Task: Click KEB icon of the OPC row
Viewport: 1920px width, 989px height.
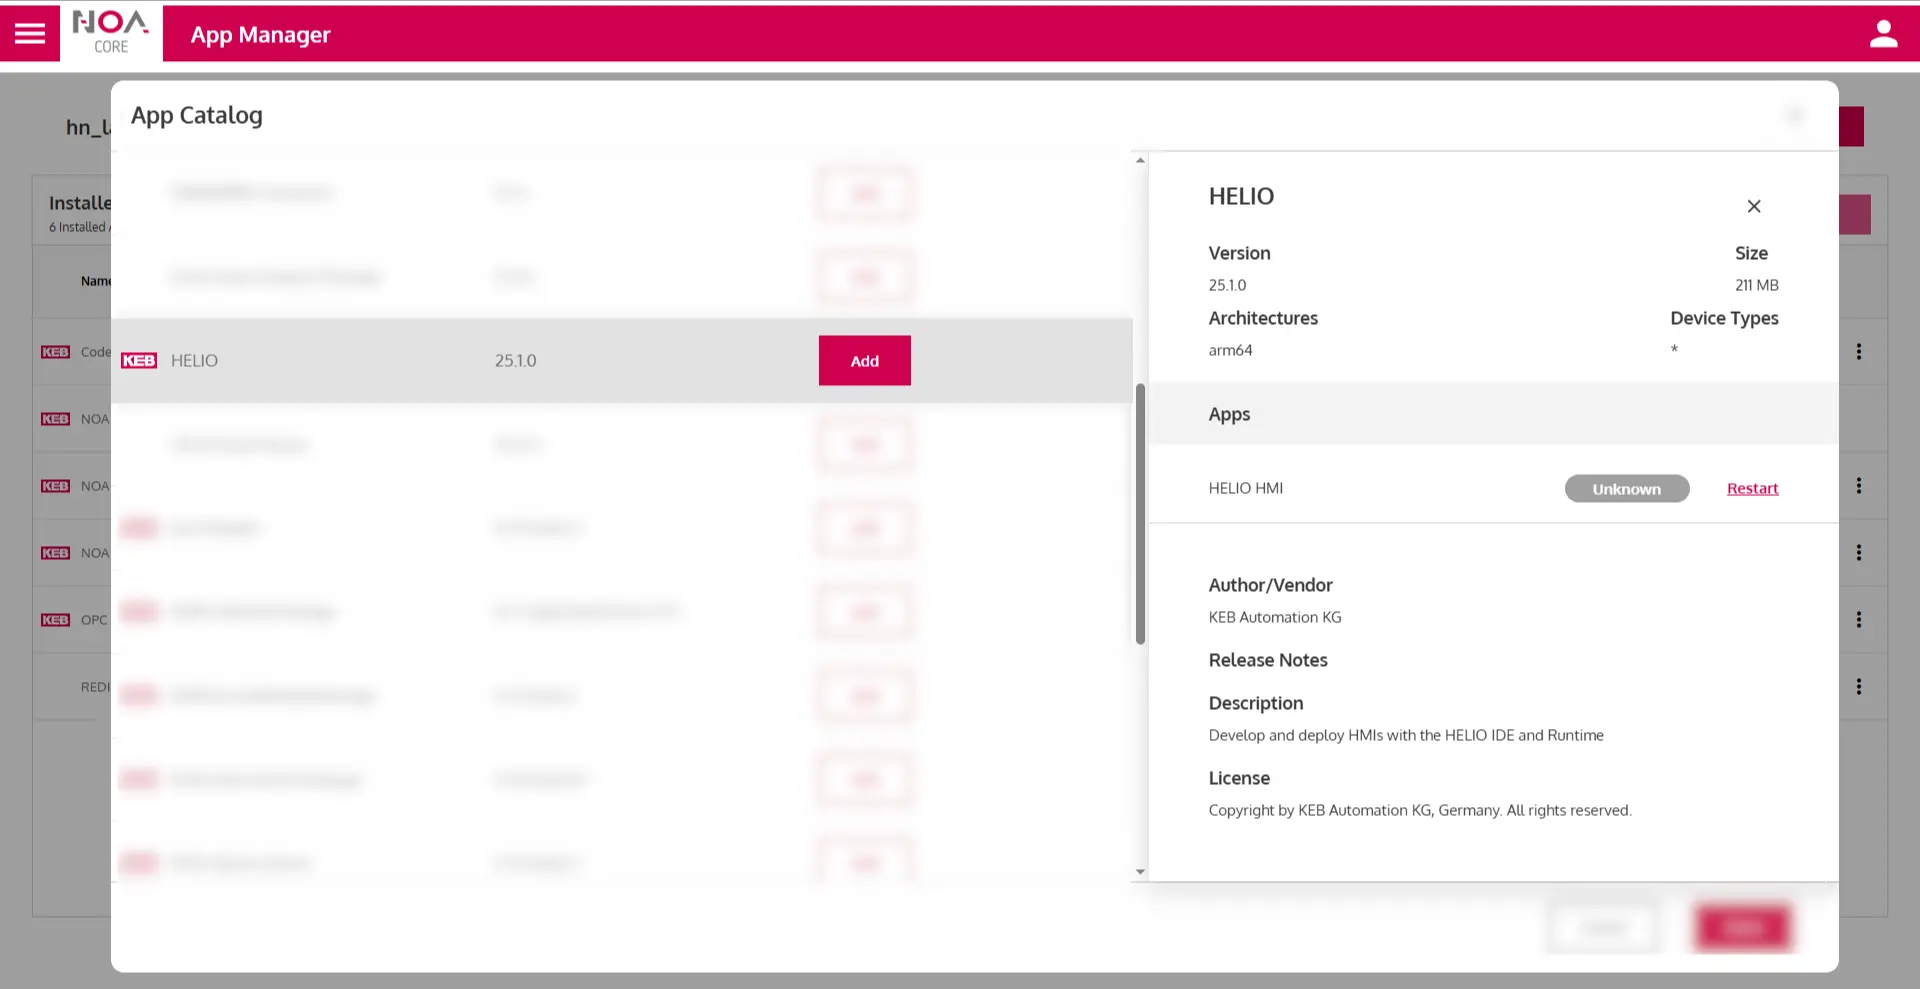Action: pos(55,620)
